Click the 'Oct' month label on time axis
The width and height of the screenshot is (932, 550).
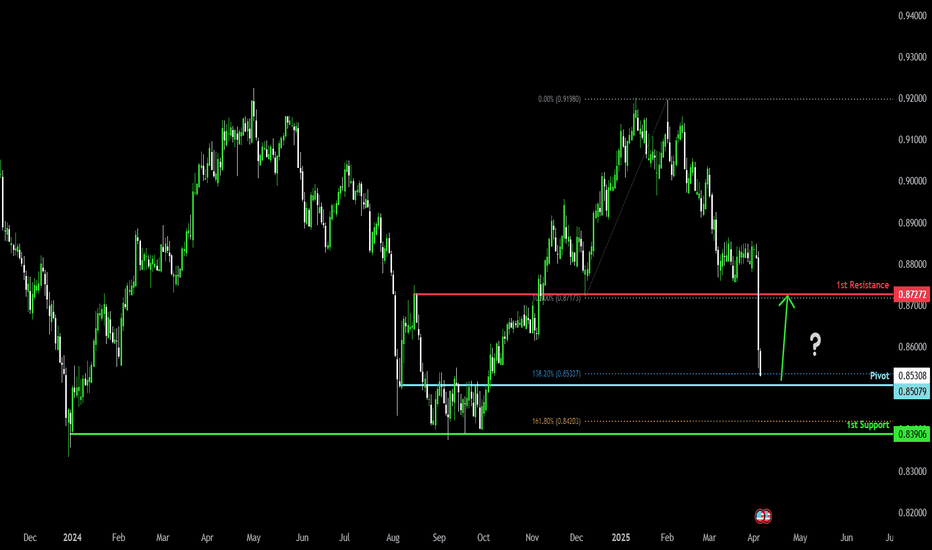coord(483,538)
